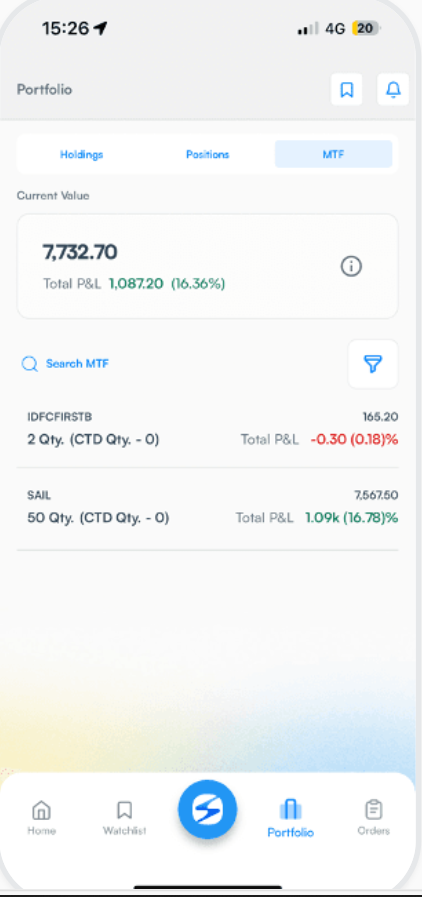This screenshot has width=422, height=897.
Task: Open Watchlist from bottom navigation
Action: point(124,818)
